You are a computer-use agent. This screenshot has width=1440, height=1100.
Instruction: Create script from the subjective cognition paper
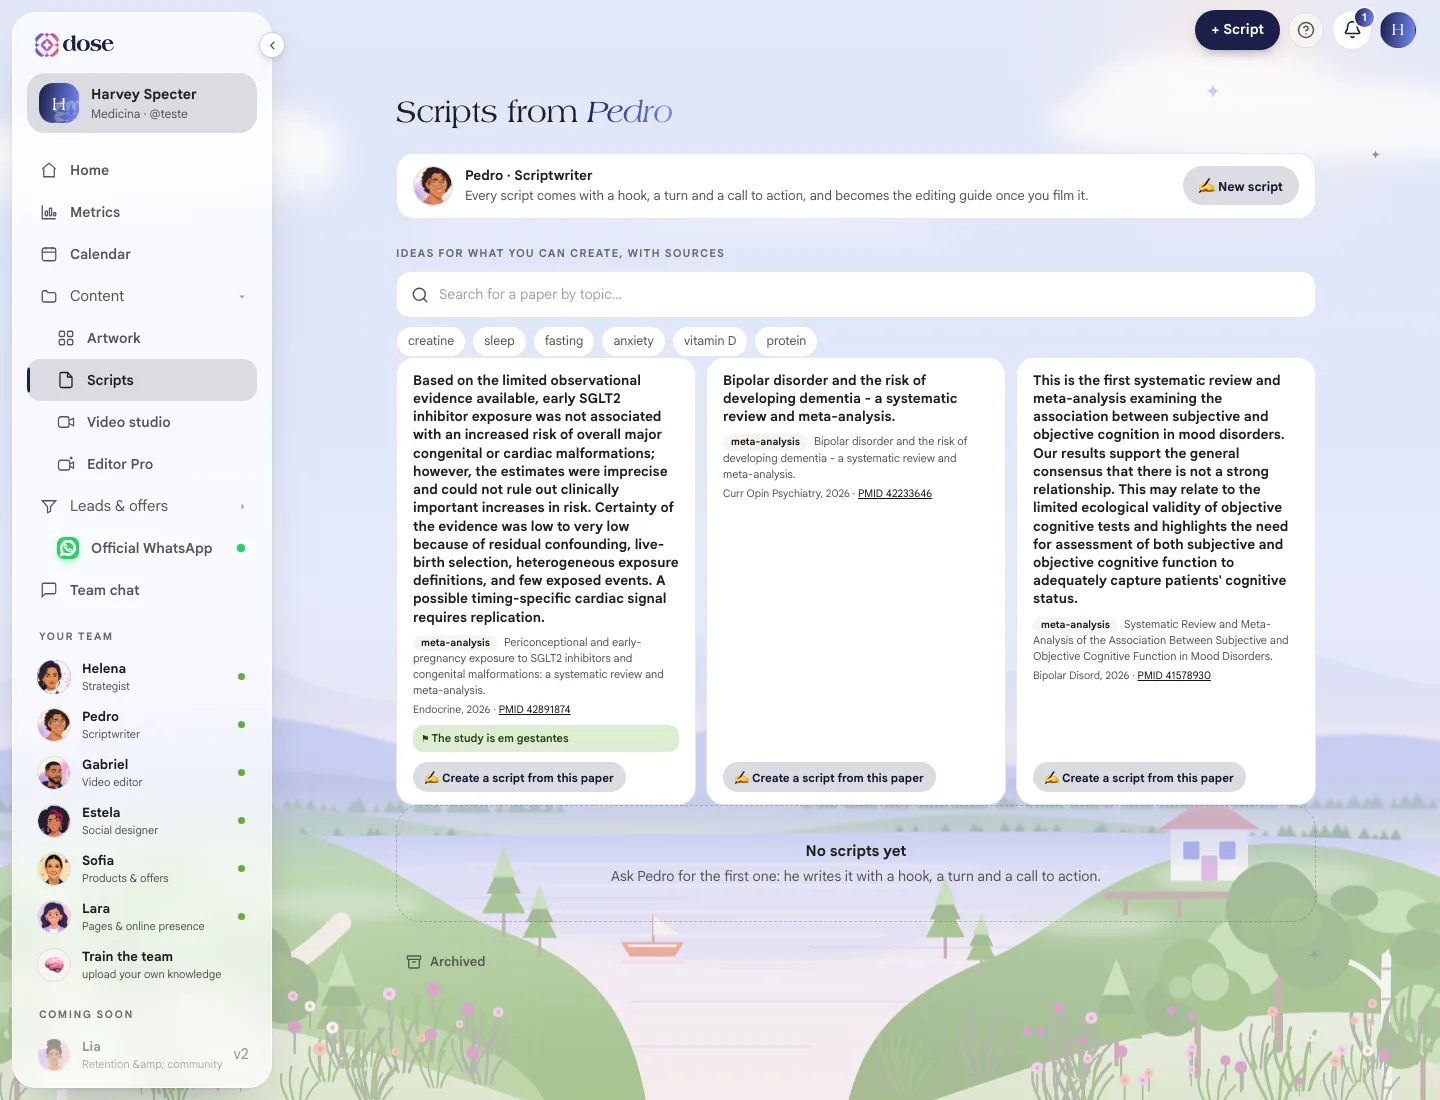click(1139, 778)
